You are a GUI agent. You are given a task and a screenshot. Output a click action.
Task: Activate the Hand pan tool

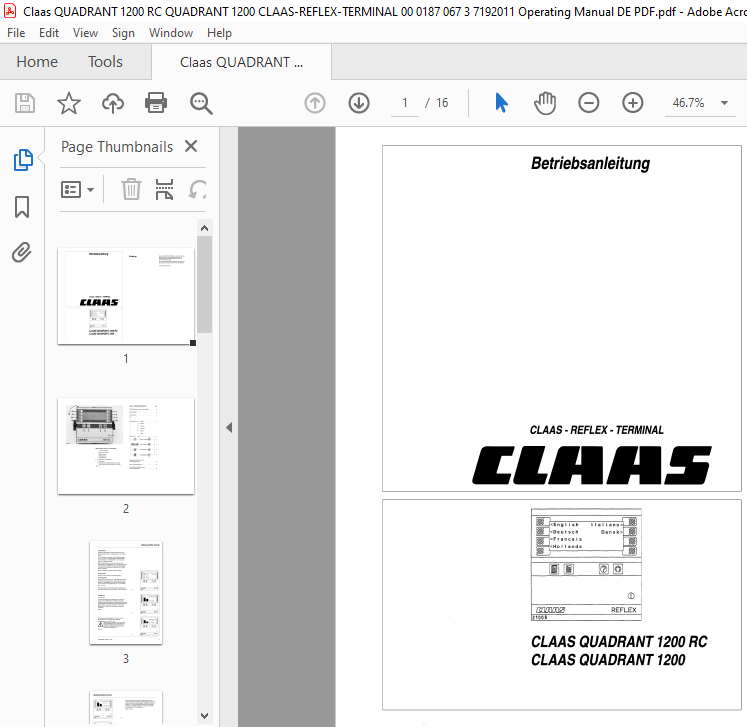545,103
